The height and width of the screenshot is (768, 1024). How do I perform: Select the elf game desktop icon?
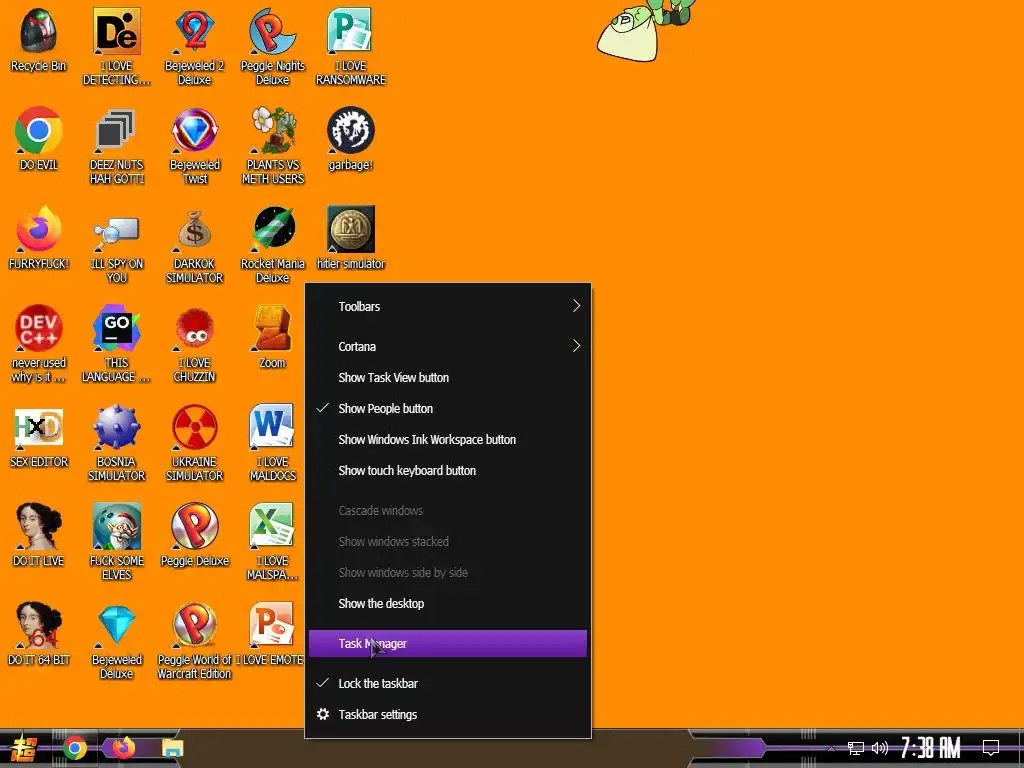pos(116,526)
